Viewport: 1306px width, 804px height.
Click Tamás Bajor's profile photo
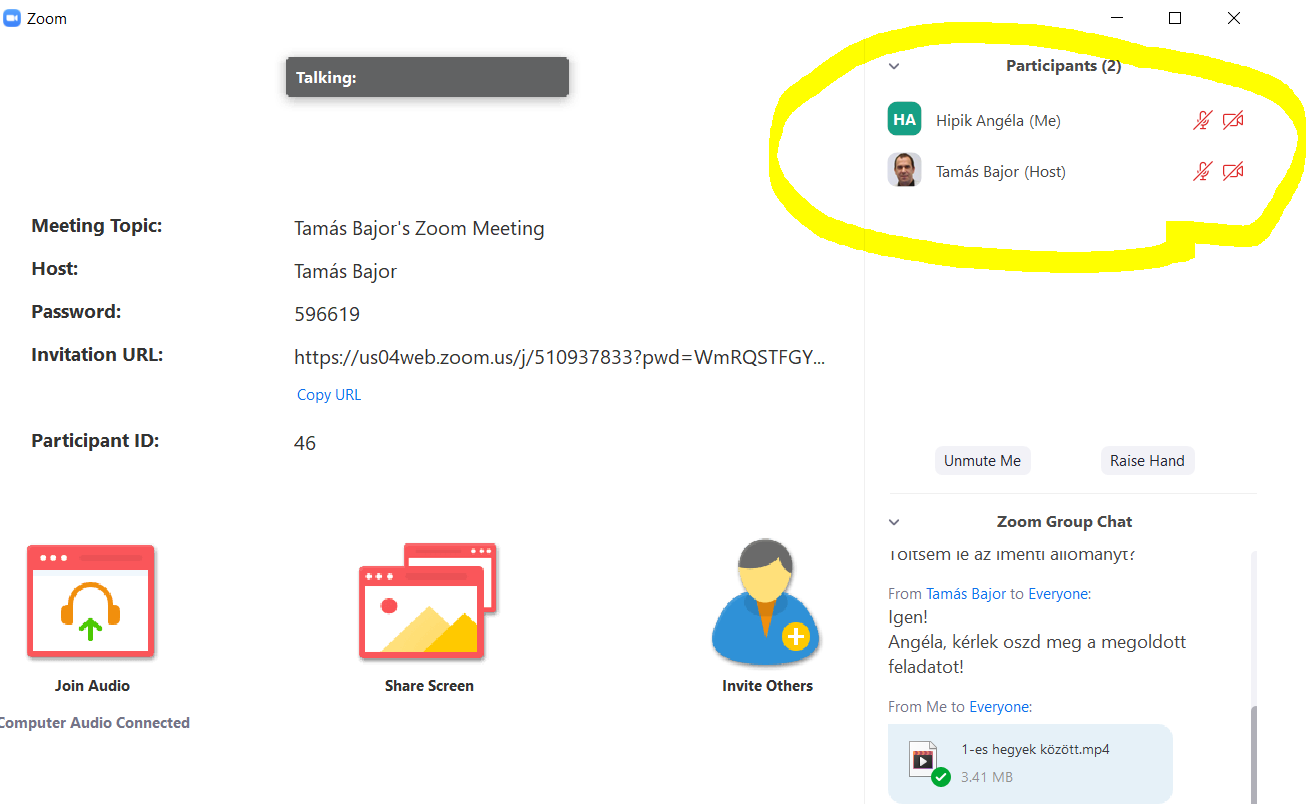click(x=904, y=170)
